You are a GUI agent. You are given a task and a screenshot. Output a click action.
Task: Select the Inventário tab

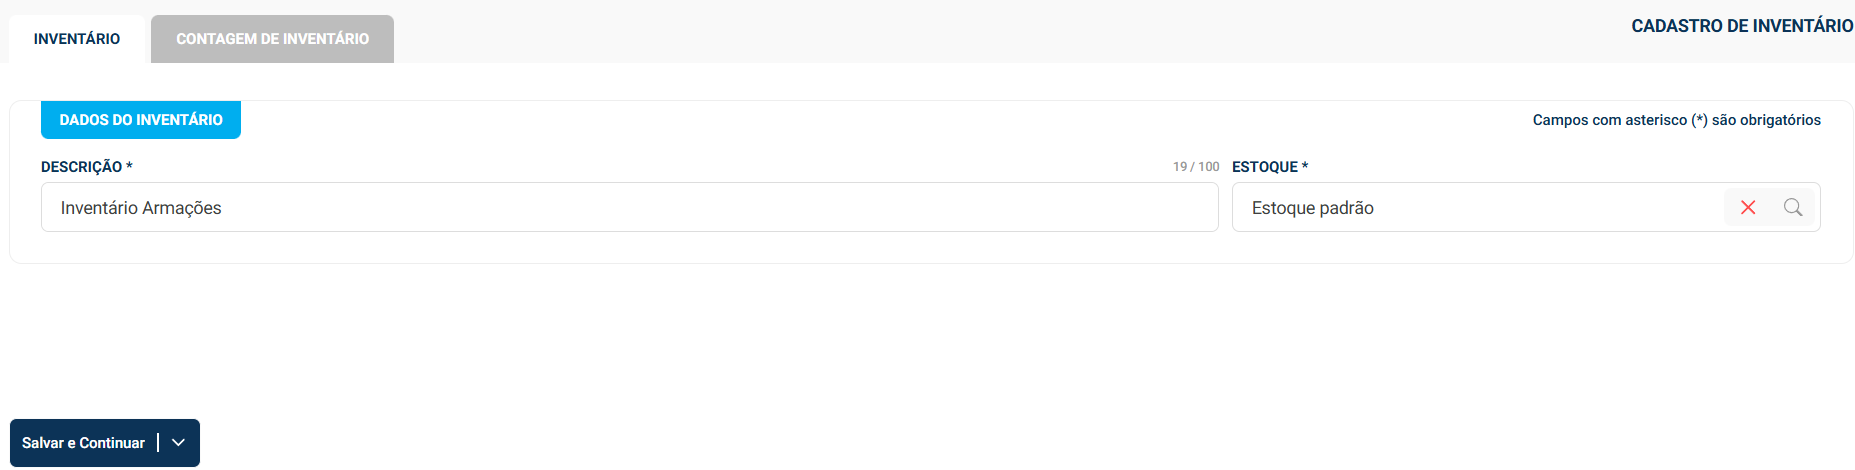[77, 39]
